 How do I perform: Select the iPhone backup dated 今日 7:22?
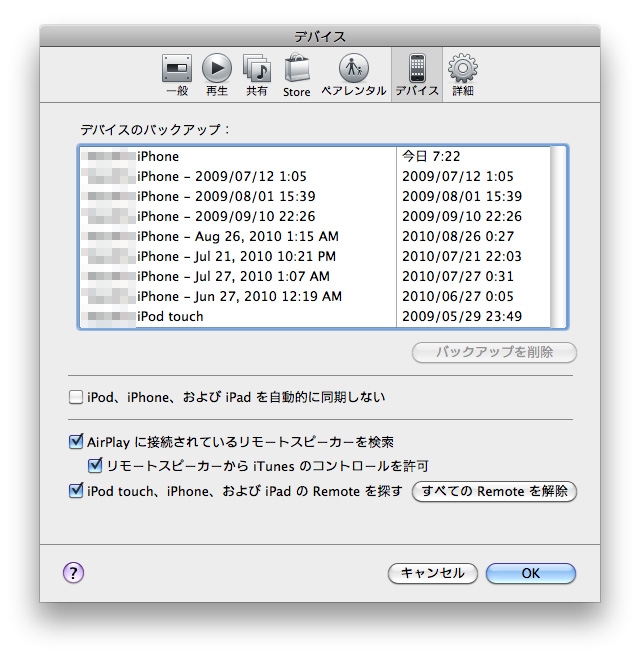click(x=315, y=156)
